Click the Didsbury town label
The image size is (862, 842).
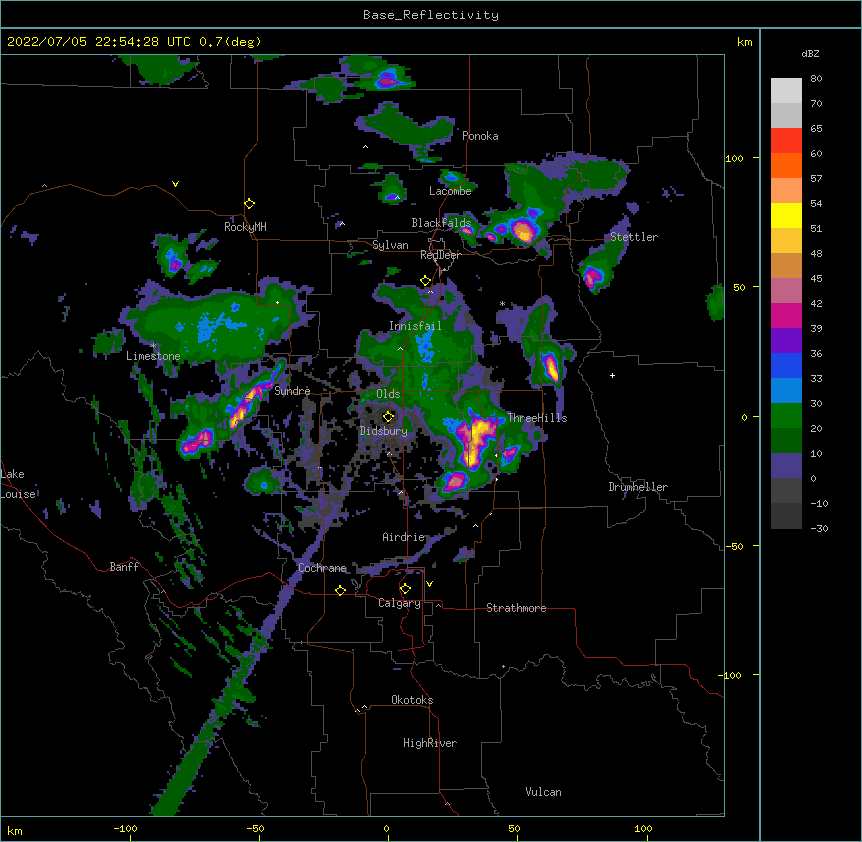click(x=384, y=431)
